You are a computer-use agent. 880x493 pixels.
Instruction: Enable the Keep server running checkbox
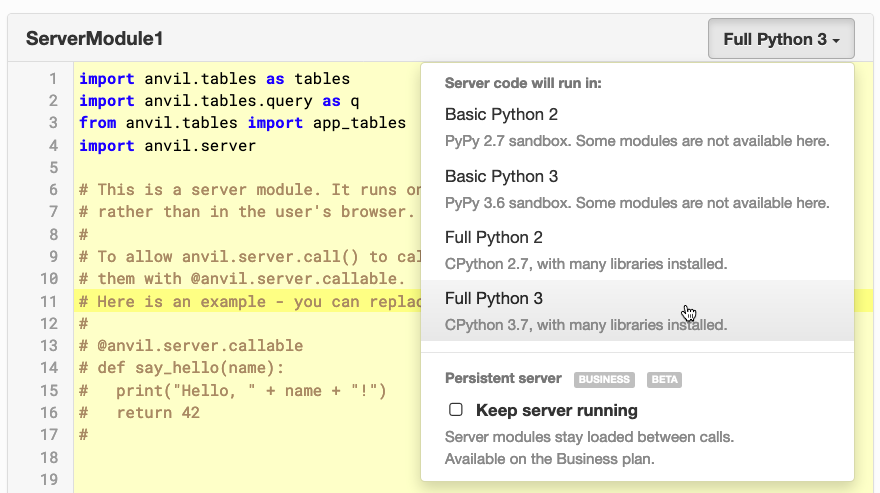pos(456,410)
